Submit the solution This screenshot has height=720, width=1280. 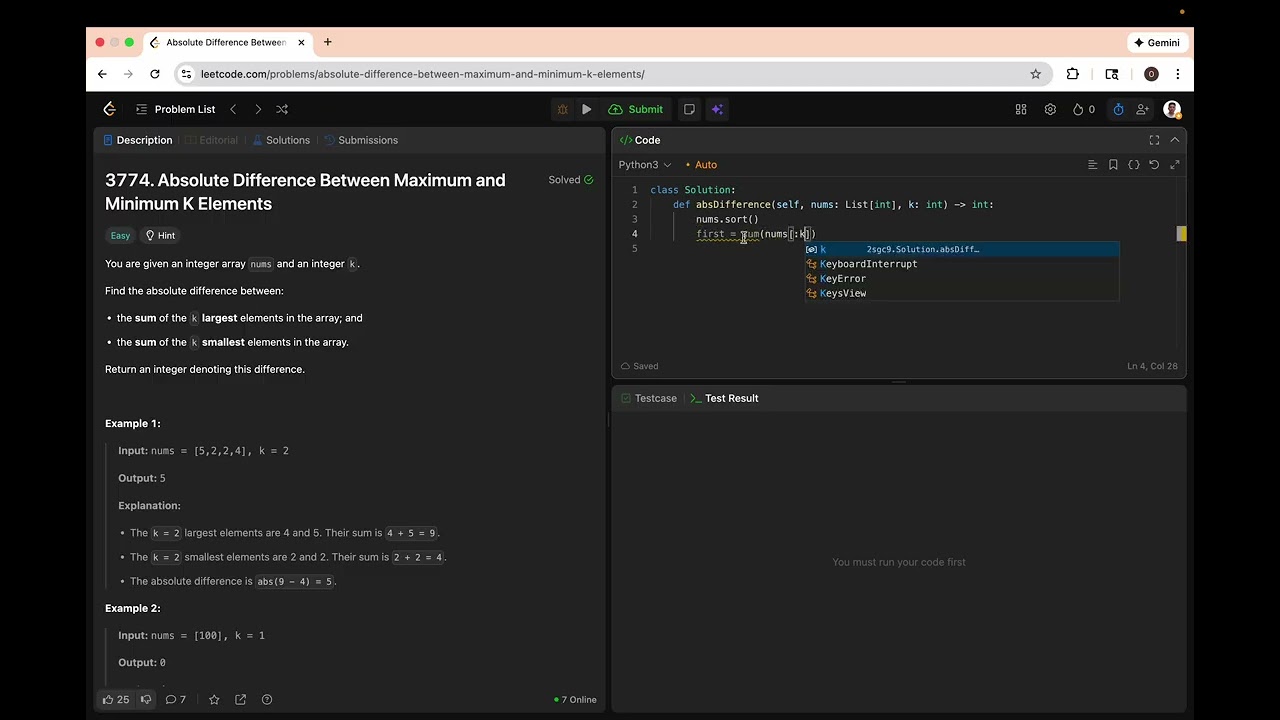(x=636, y=109)
